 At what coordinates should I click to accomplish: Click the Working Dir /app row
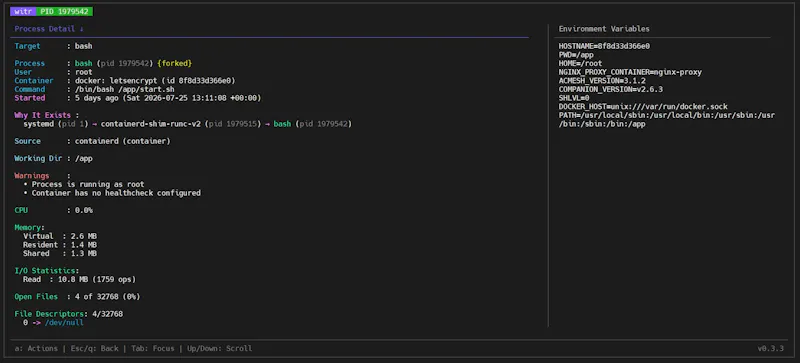coord(54,158)
